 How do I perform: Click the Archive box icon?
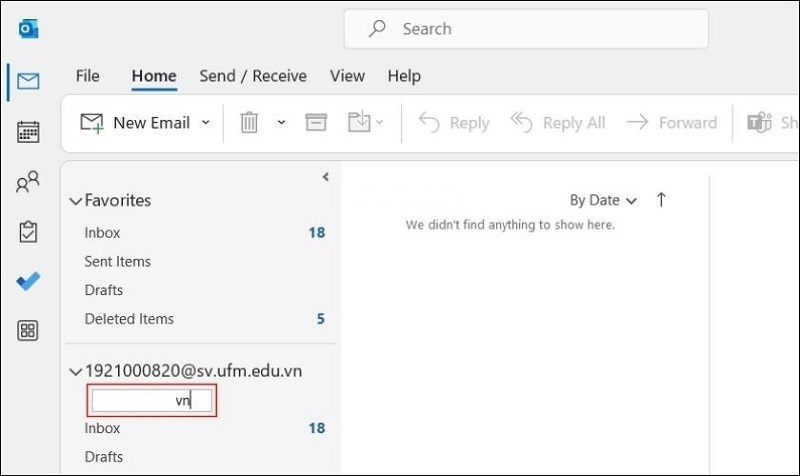(x=316, y=122)
